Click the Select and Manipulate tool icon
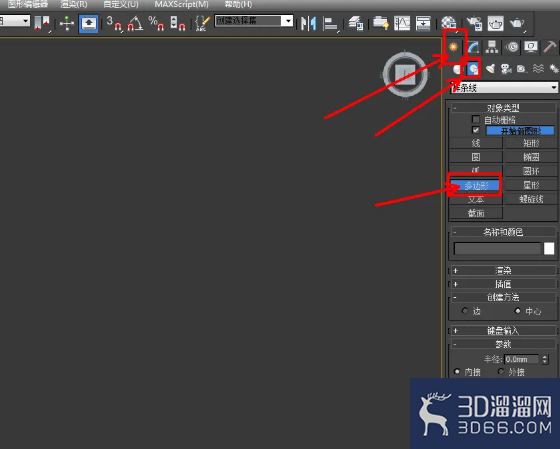 (x=67, y=24)
